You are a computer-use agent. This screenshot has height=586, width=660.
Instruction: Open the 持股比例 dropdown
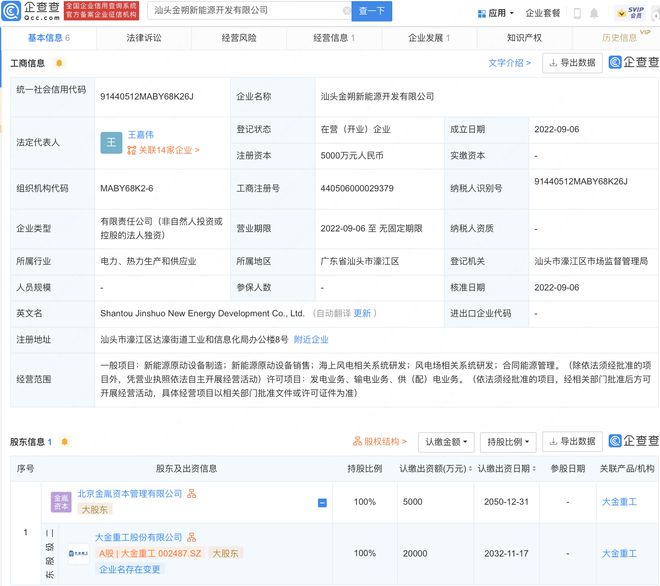pyautogui.click(x=508, y=442)
